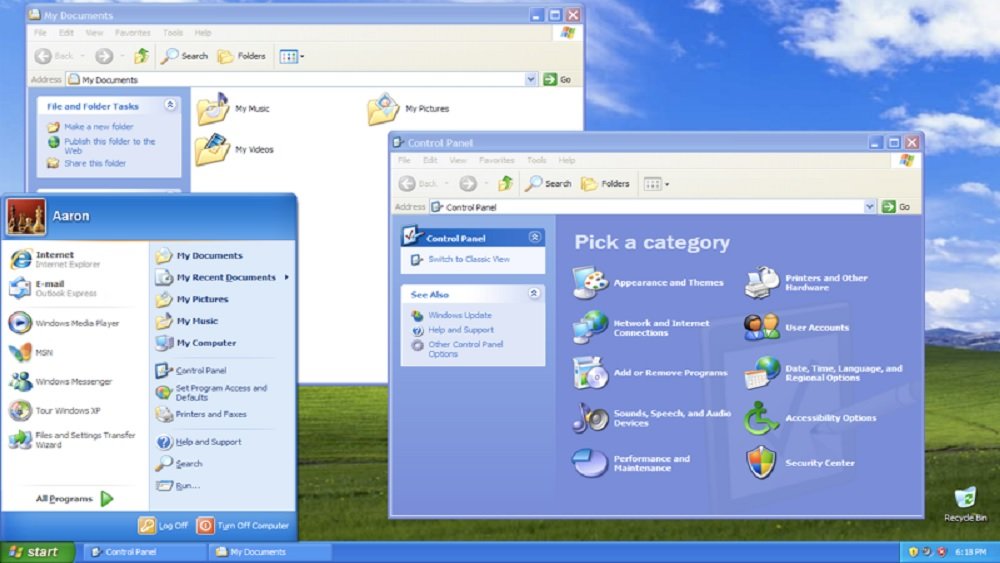
Task: Launch Windows Media Player from Start menu
Action: click(x=20, y=323)
